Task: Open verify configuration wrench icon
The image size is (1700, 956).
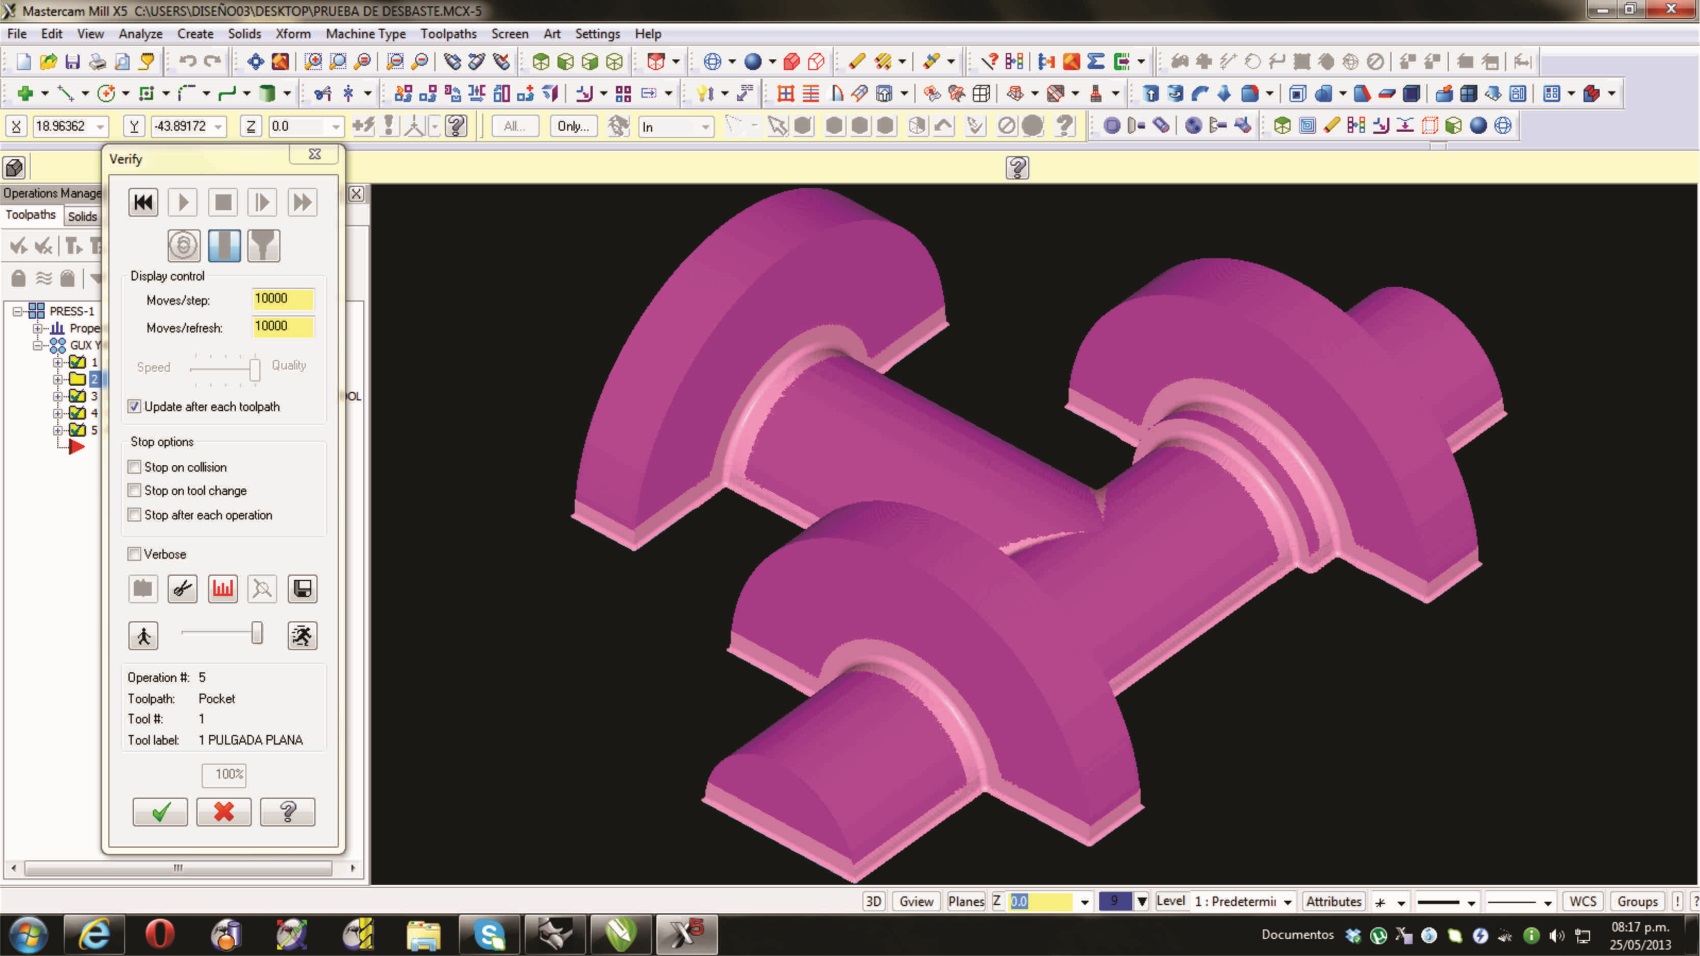Action: click(182, 589)
